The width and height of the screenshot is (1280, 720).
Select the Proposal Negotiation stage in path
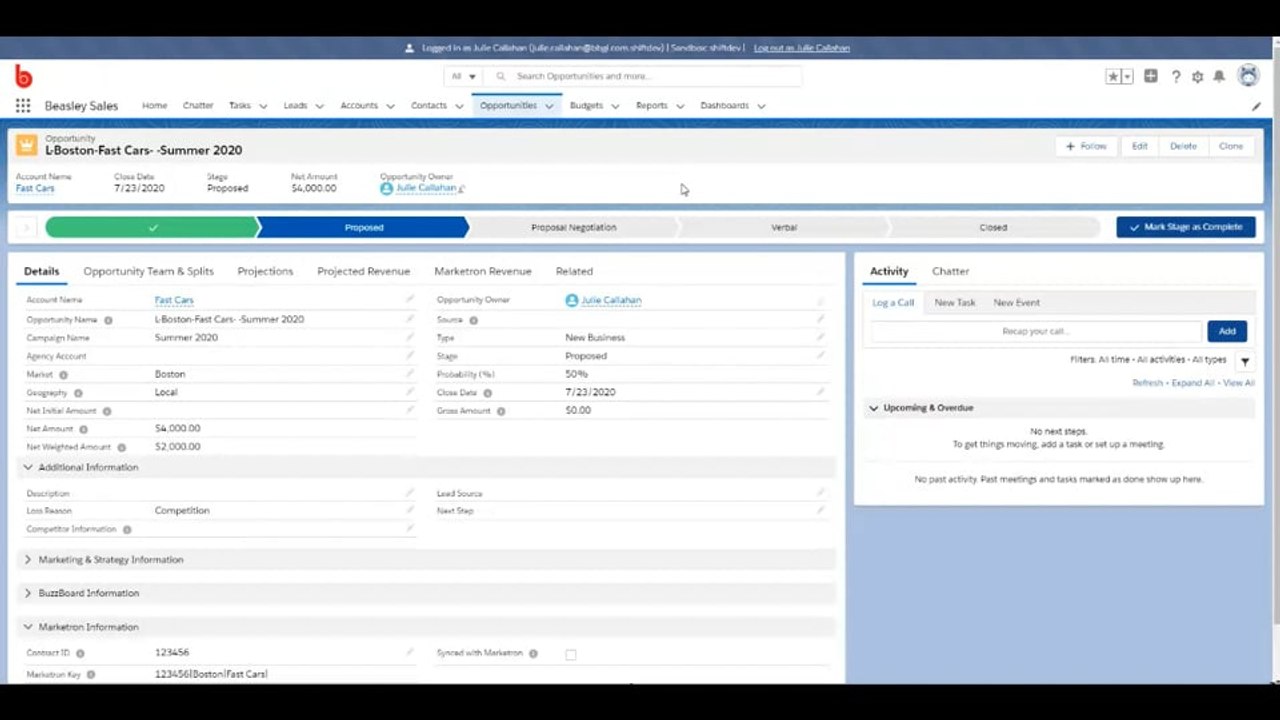coord(574,227)
